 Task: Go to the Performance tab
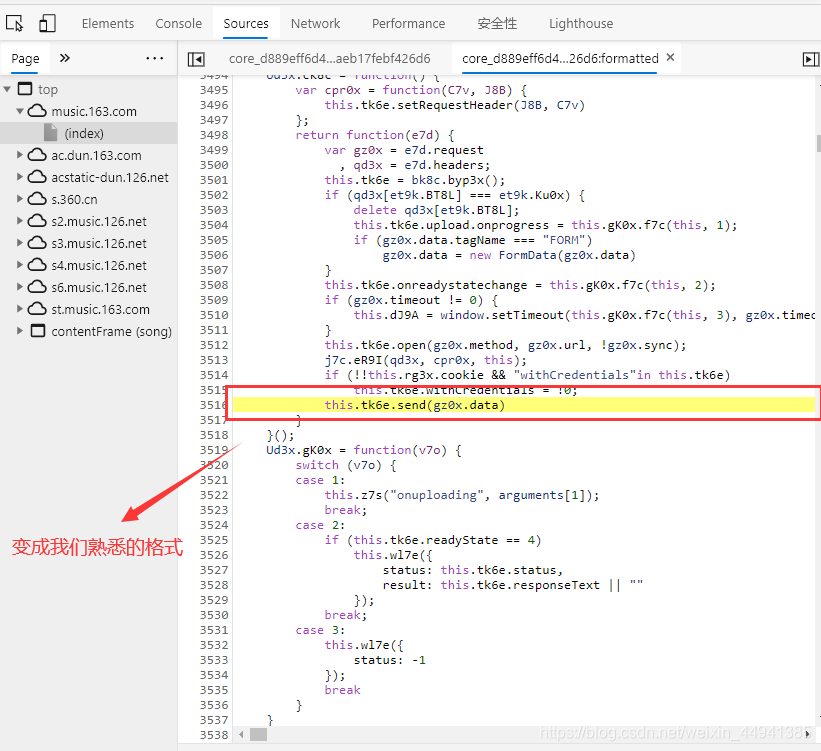pyautogui.click(x=408, y=24)
